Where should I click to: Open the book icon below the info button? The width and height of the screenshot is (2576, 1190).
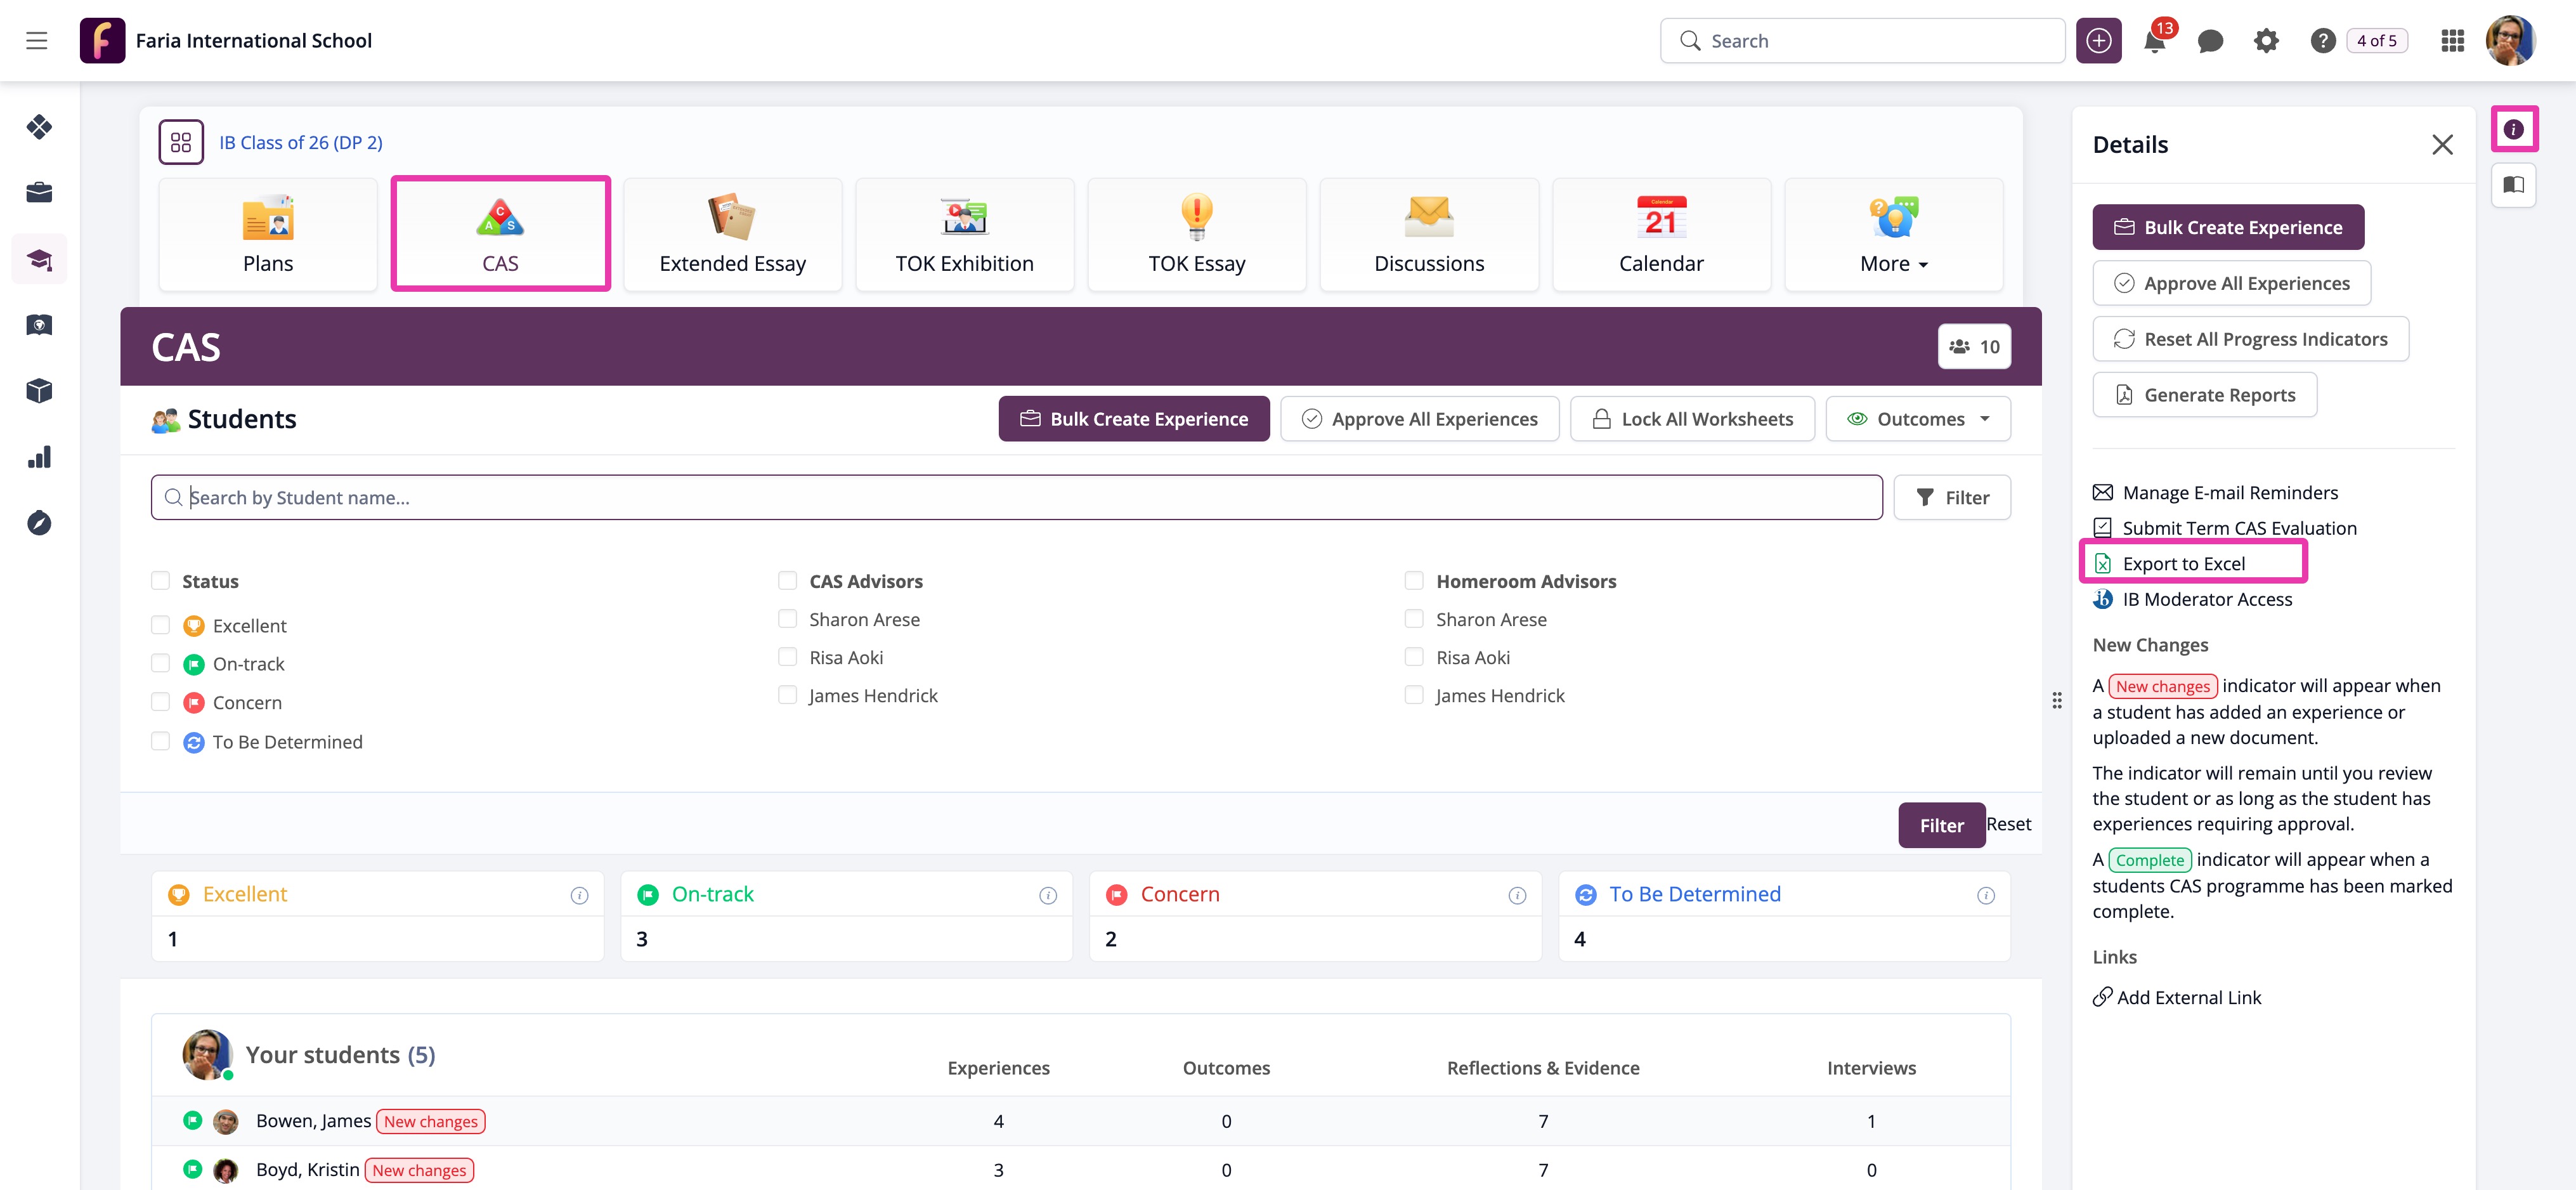(x=2513, y=185)
